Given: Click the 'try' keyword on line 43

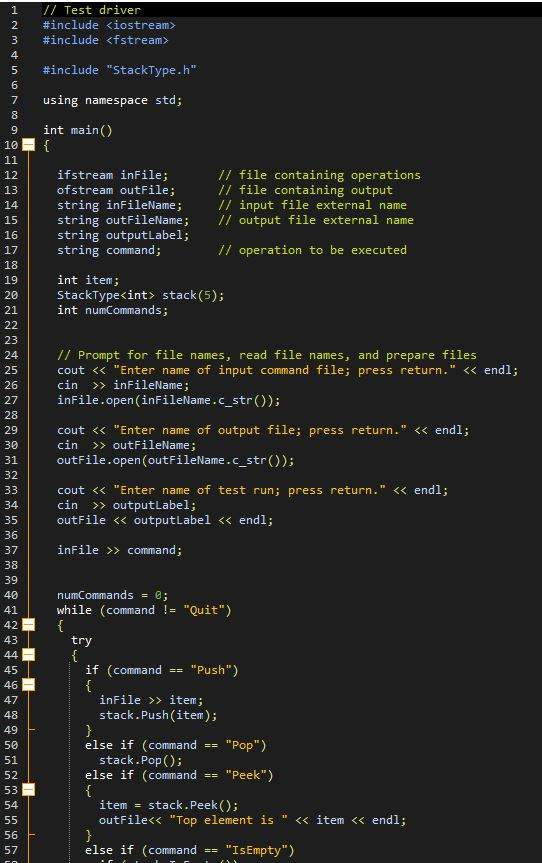Looking at the screenshot, I should click(x=81, y=640).
